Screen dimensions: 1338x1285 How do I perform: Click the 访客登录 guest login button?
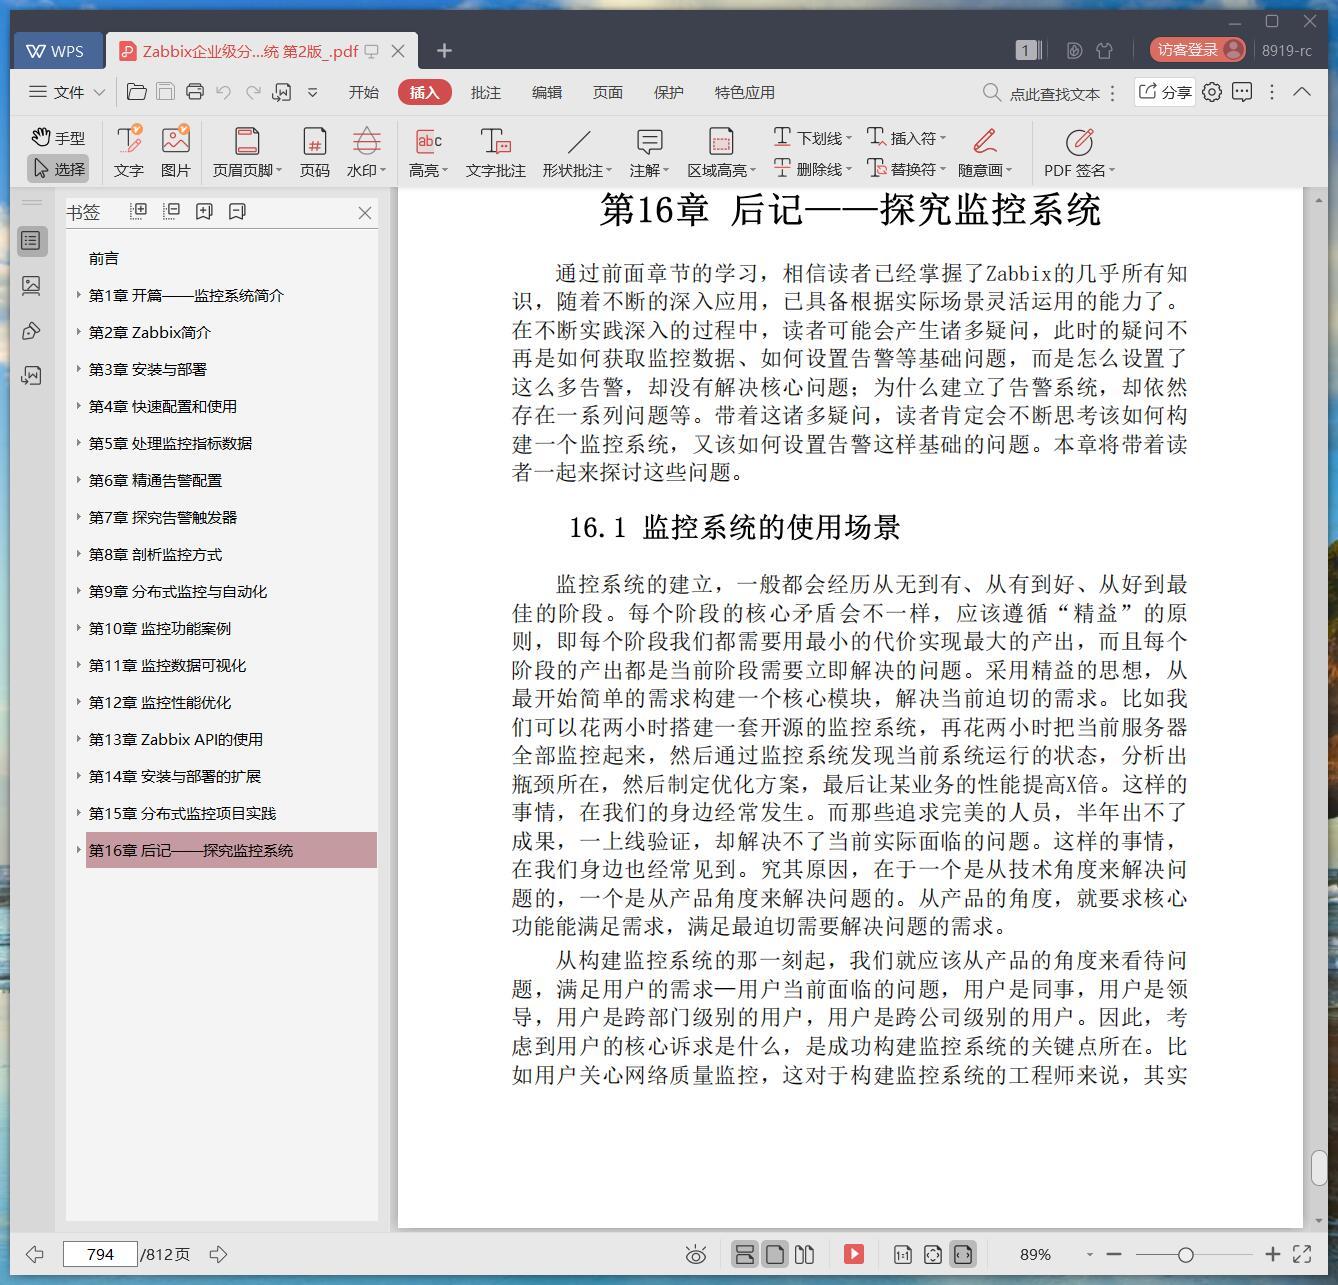(x=1197, y=50)
